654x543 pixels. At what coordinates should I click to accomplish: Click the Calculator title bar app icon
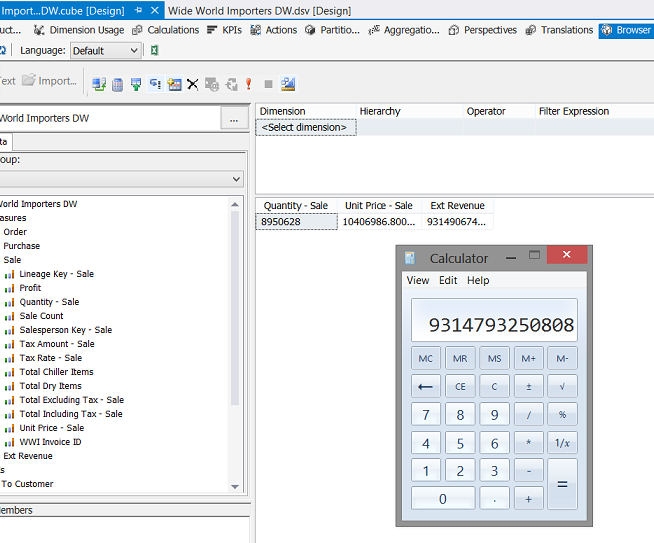point(411,258)
